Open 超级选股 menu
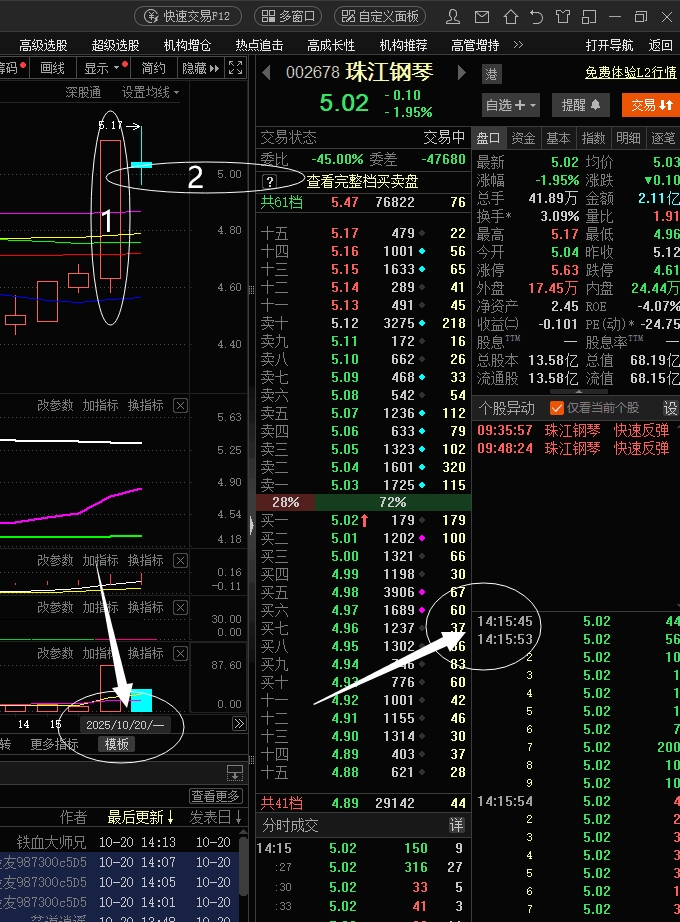This screenshot has height=922, width=680. point(115,45)
